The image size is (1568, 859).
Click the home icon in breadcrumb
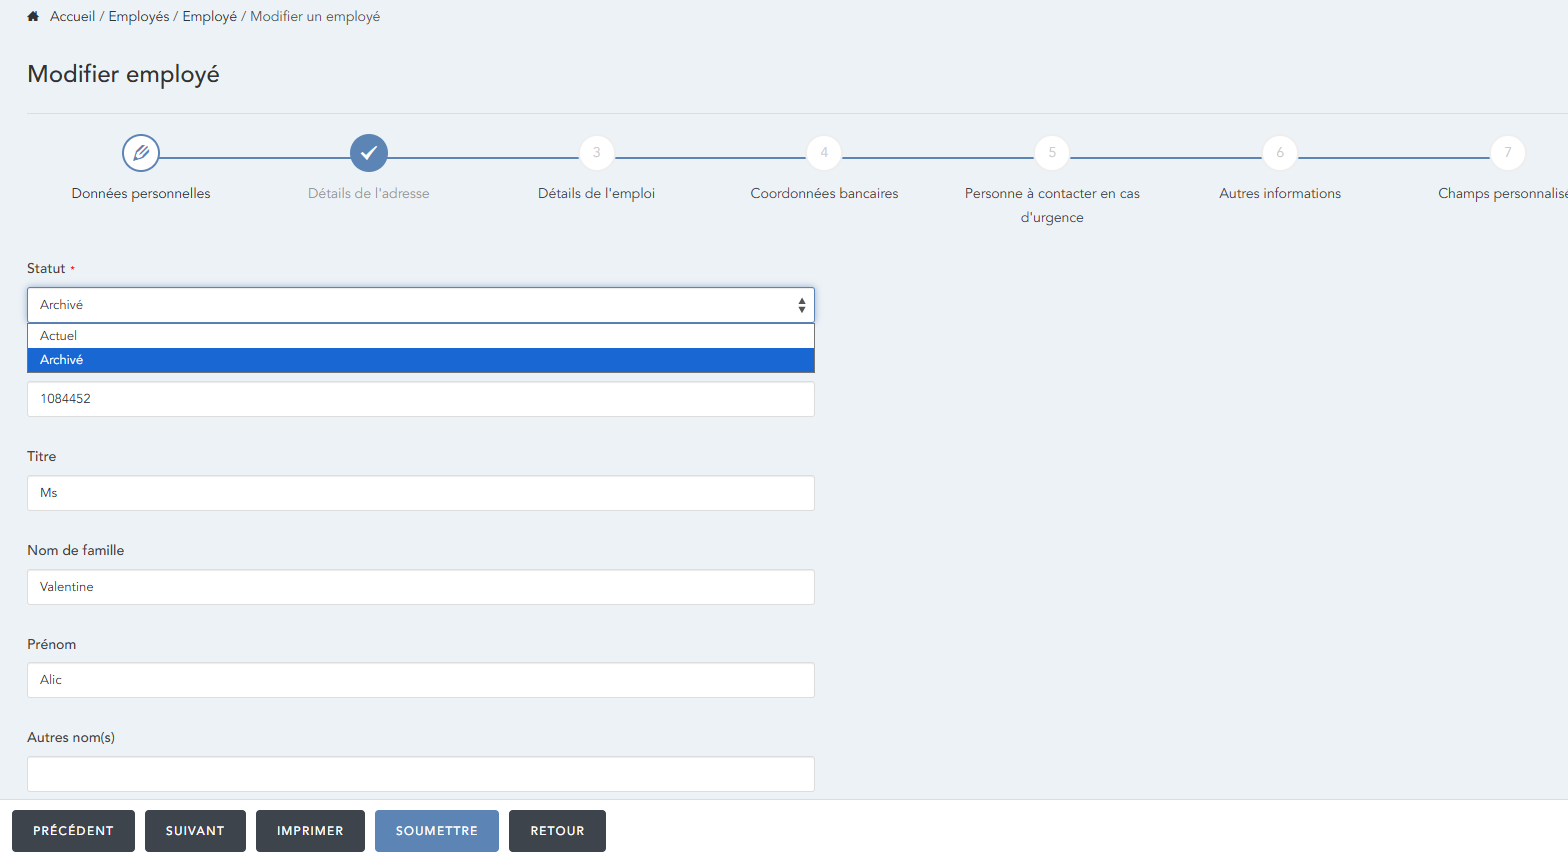33,17
